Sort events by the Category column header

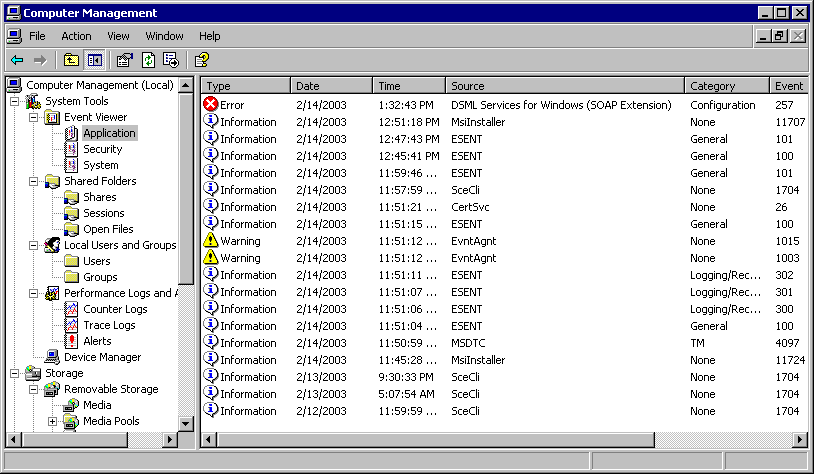click(x=727, y=86)
